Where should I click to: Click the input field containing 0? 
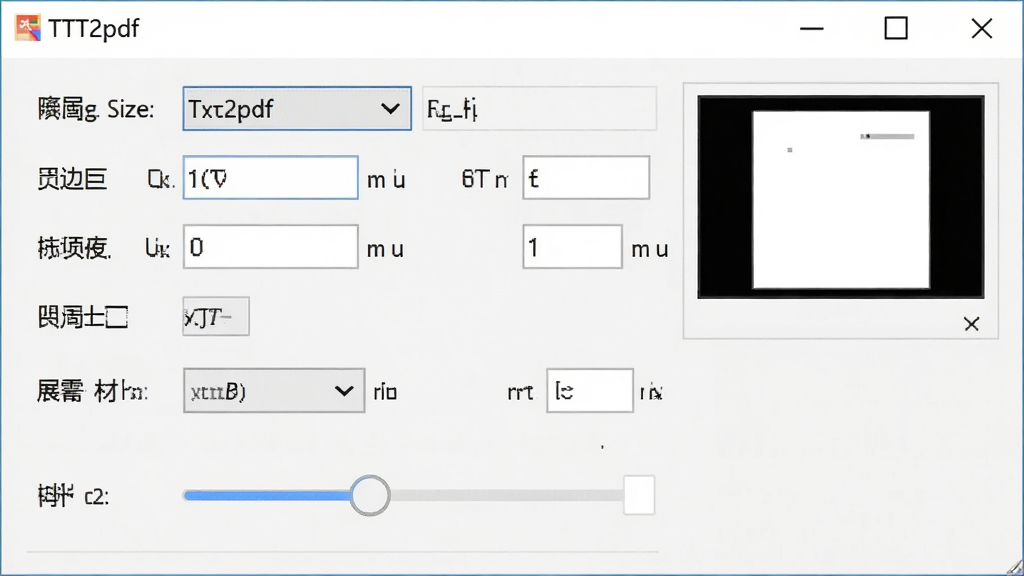click(270, 247)
